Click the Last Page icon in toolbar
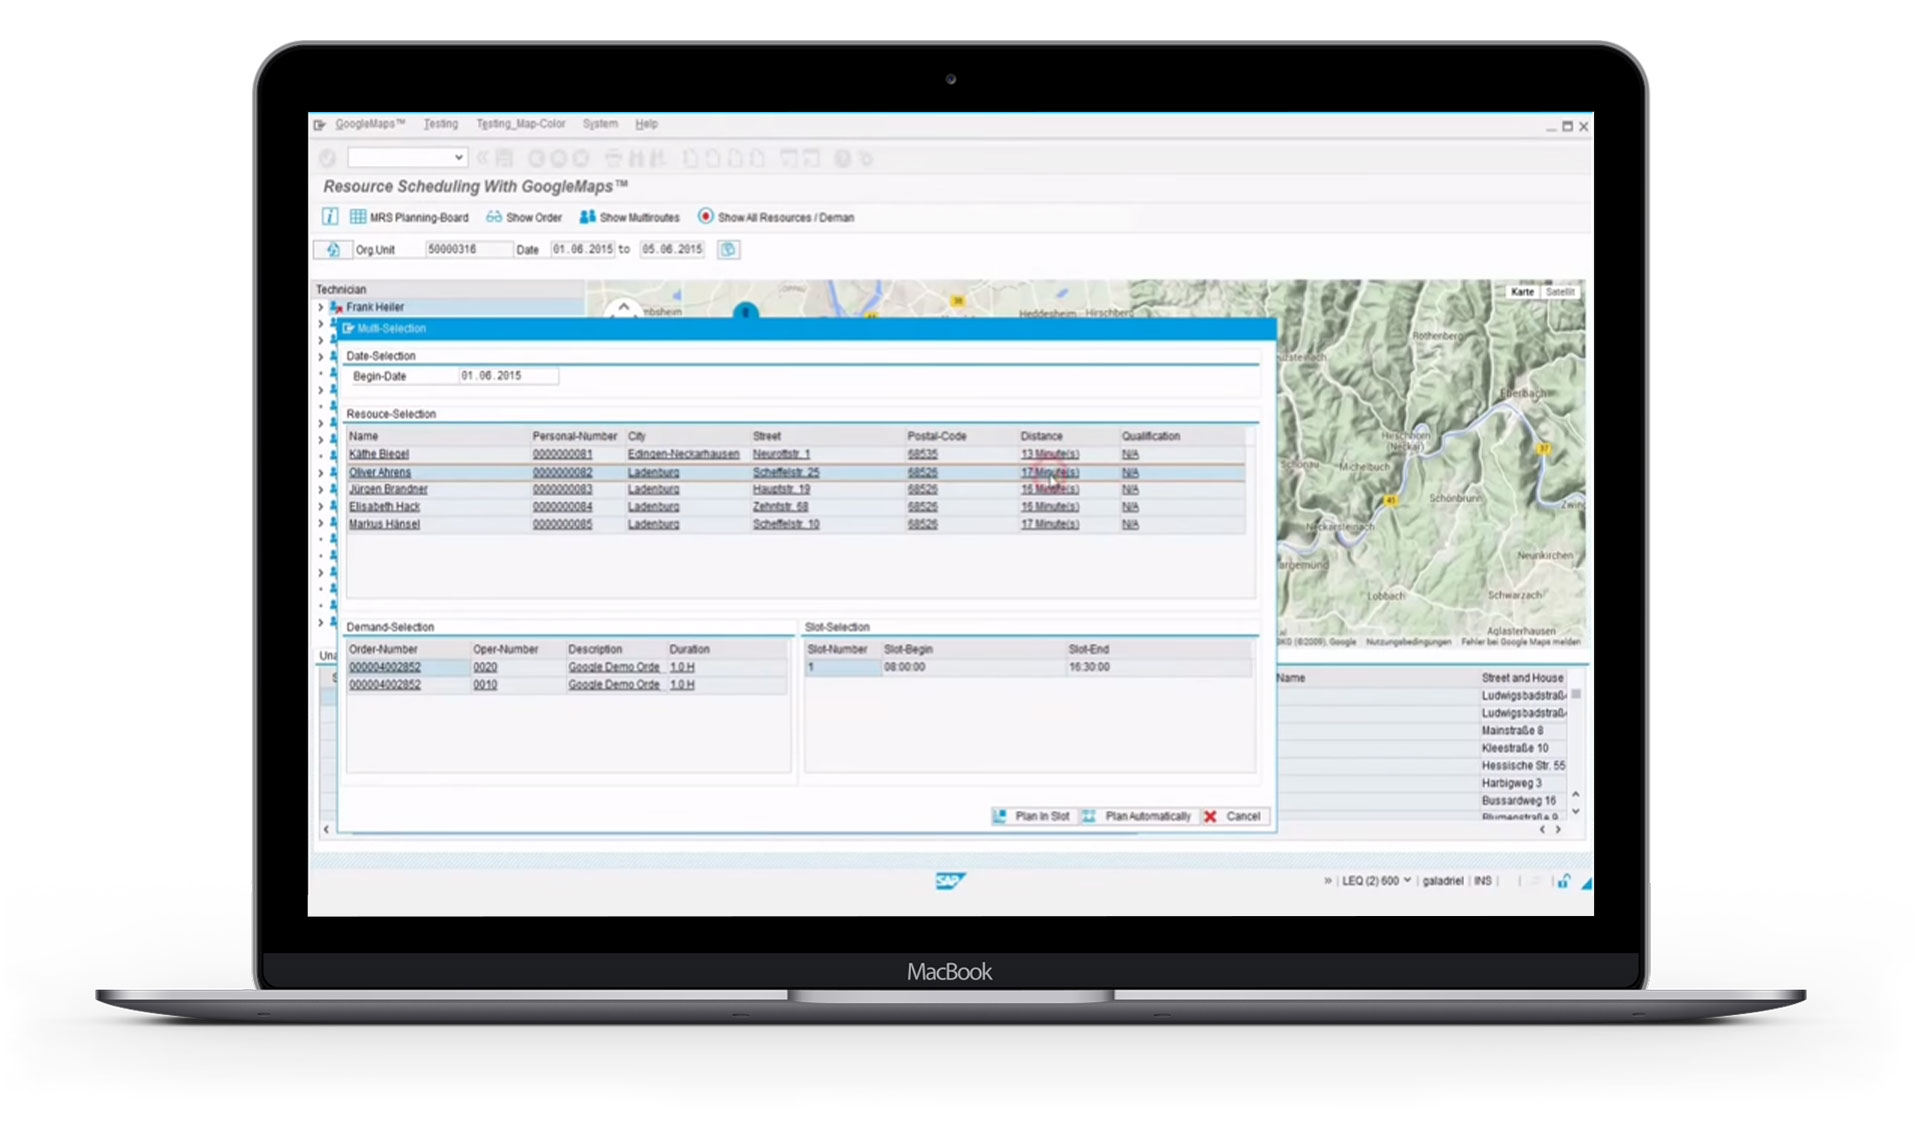 click(x=757, y=158)
